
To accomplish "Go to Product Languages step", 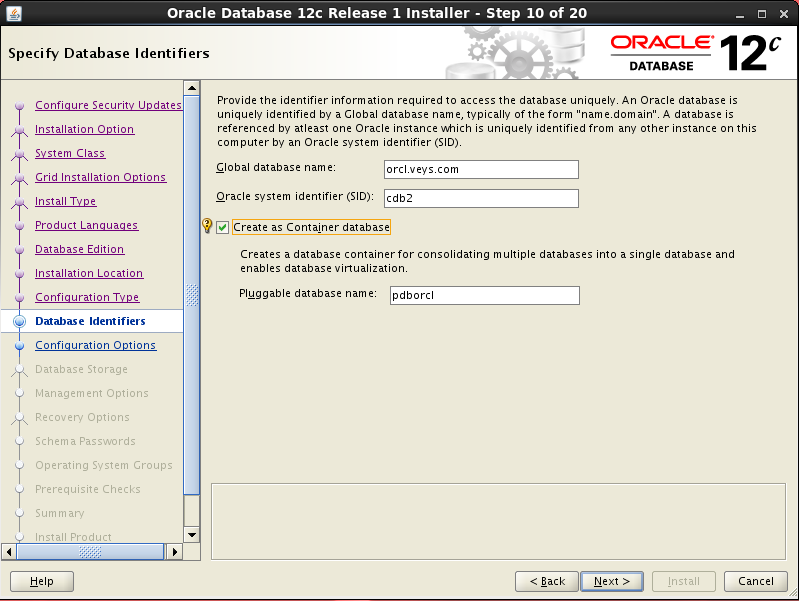I will [x=87, y=225].
